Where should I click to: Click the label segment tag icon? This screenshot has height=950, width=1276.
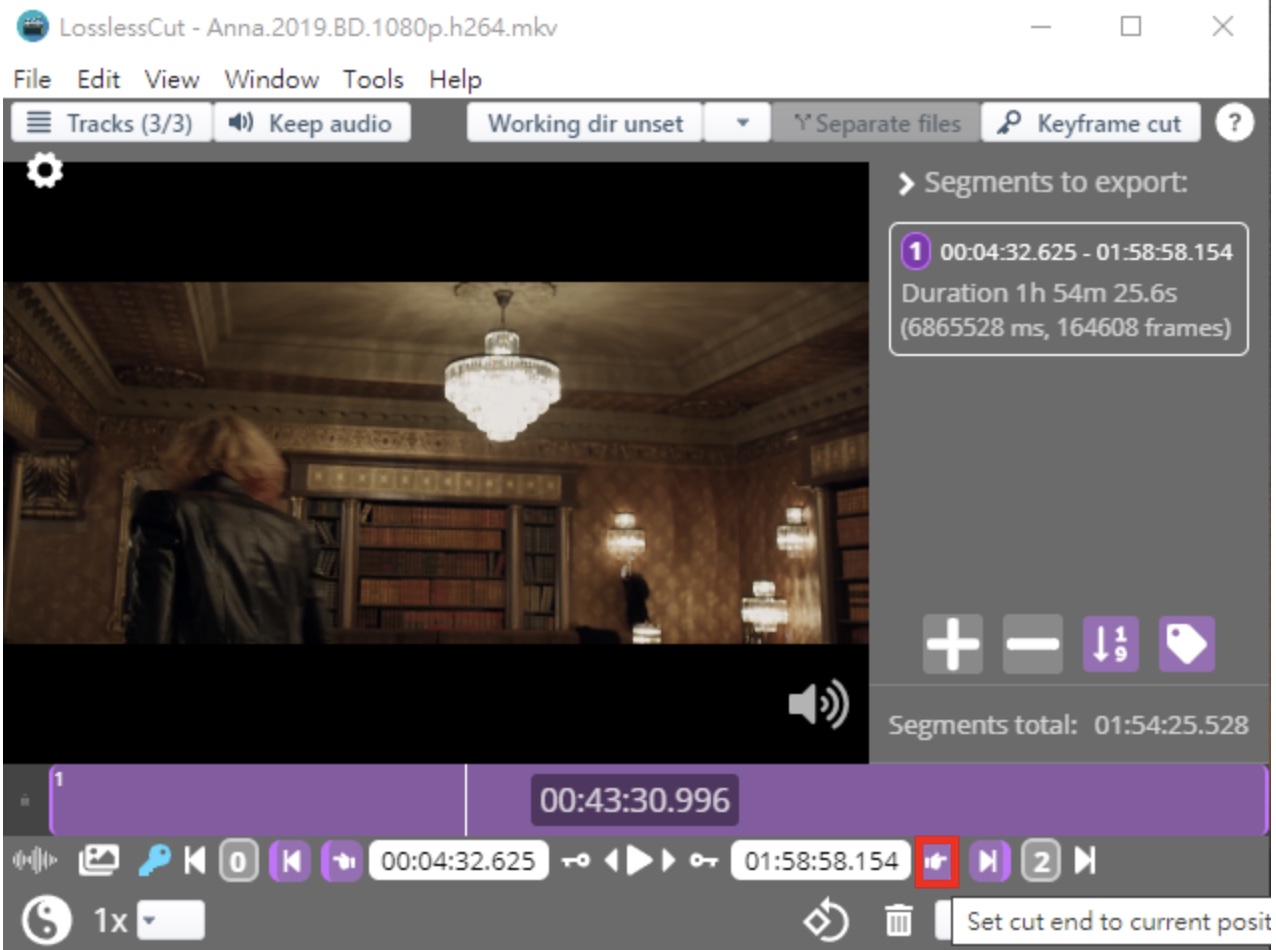1187,644
